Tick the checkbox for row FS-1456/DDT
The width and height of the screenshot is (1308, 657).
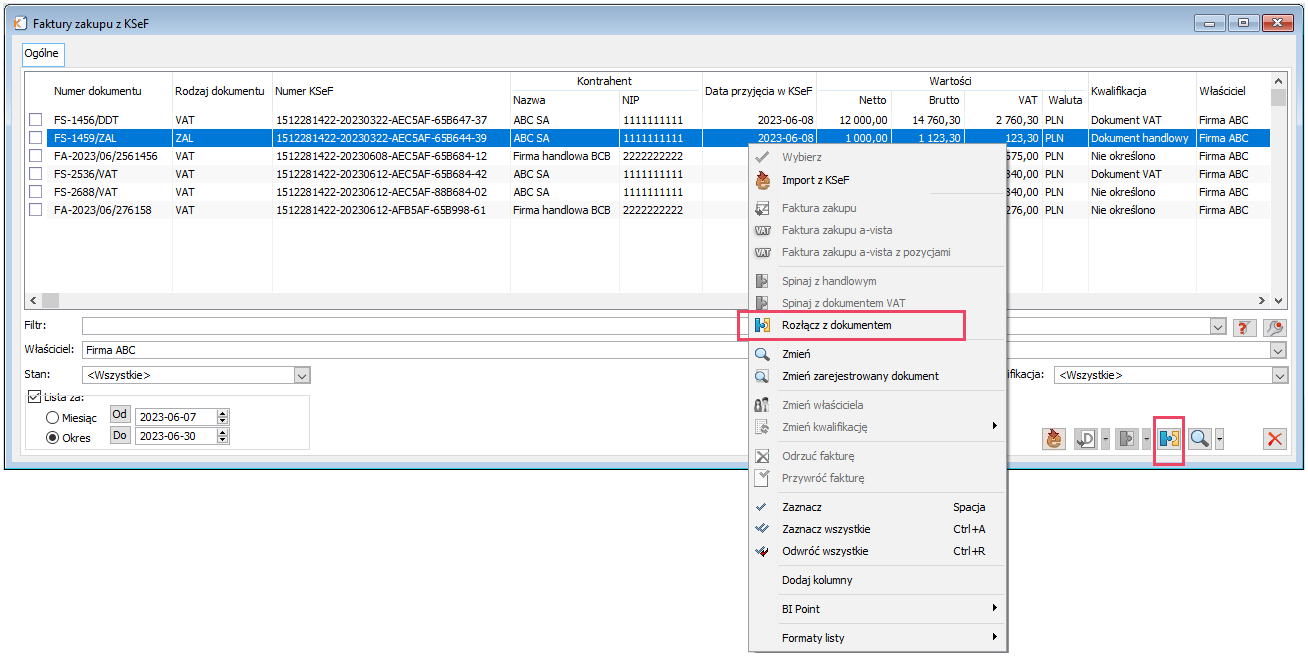[35, 120]
